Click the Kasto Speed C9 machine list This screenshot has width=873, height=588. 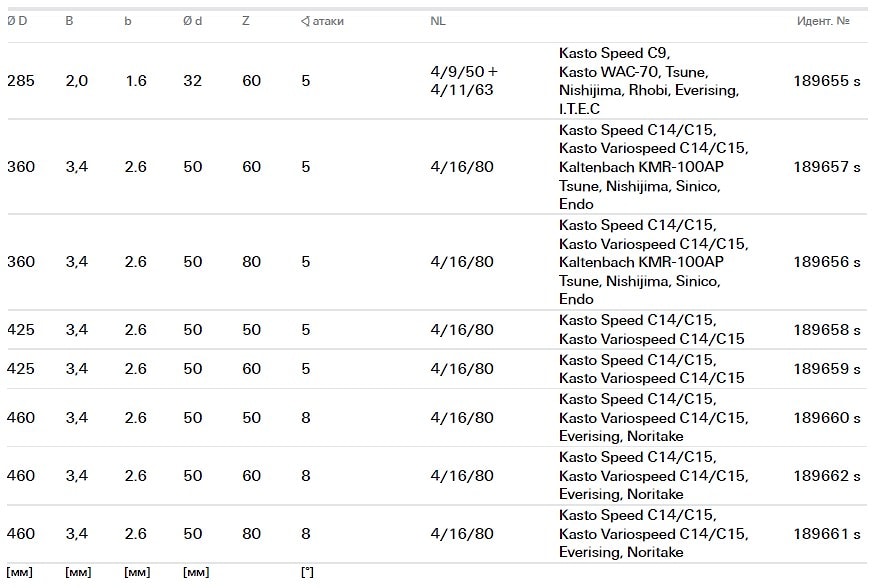coord(648,81)
